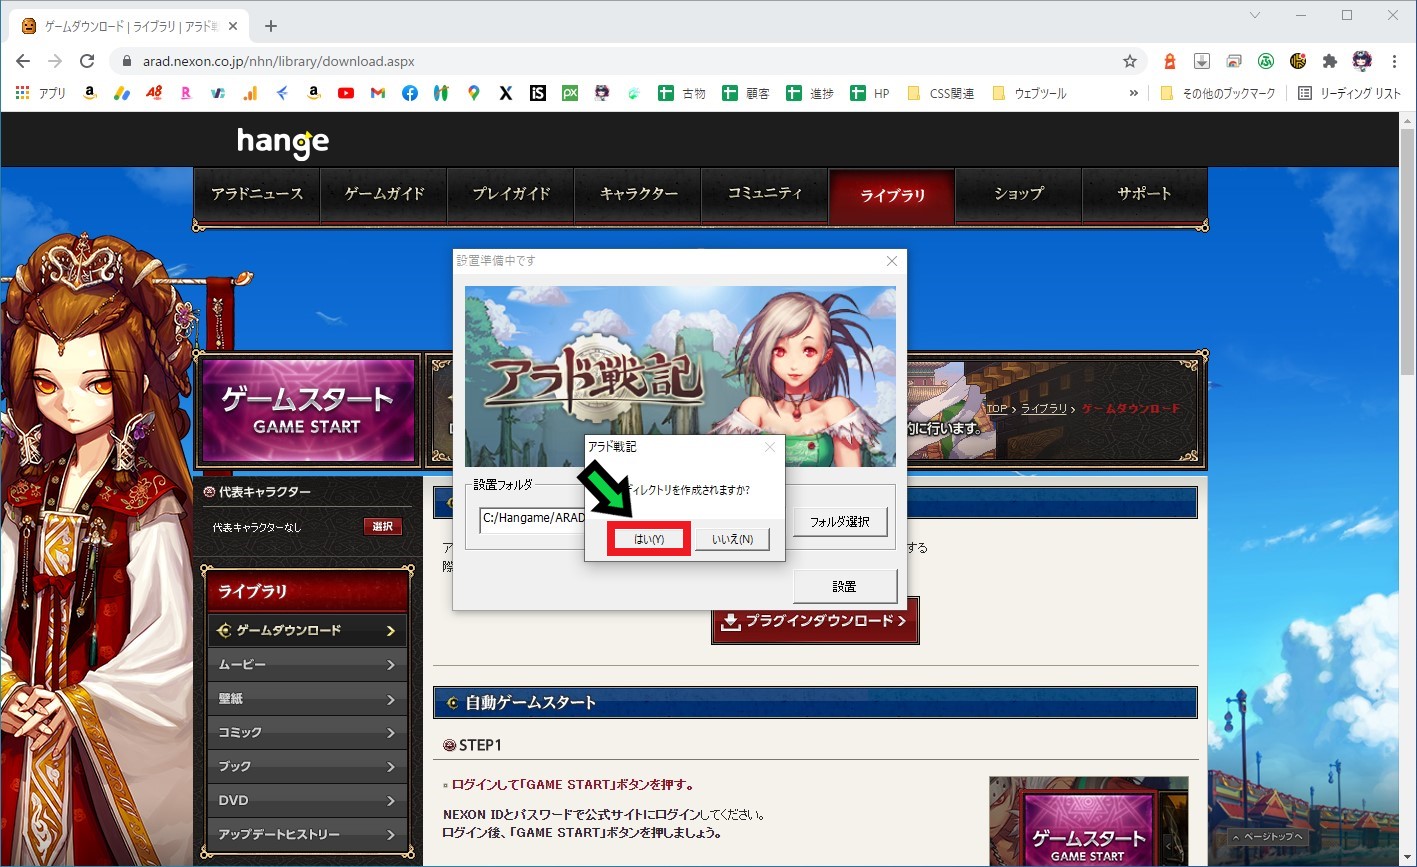Open the ショップ navigation tab

coord(1018,194)
